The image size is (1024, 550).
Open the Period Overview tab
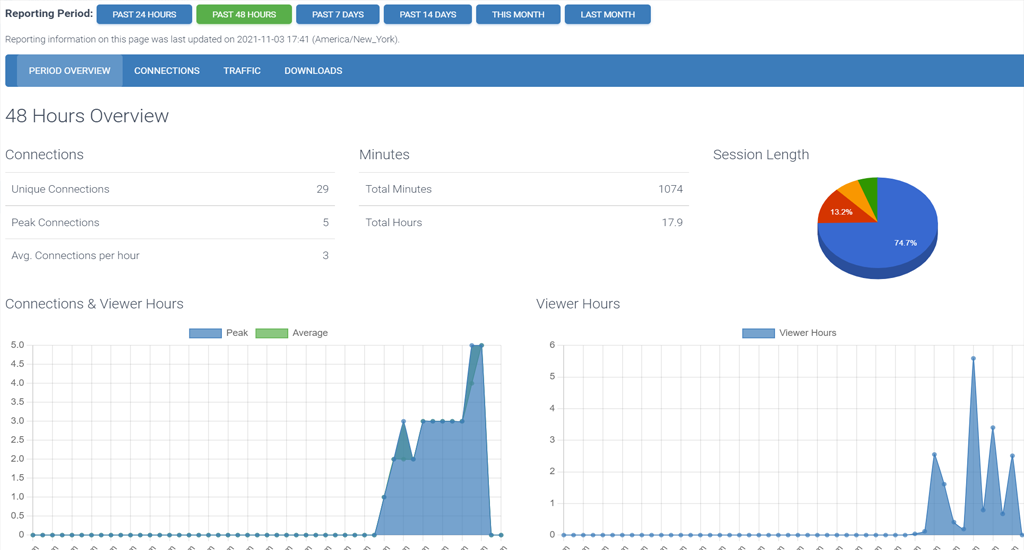click(x=69, y=71)
